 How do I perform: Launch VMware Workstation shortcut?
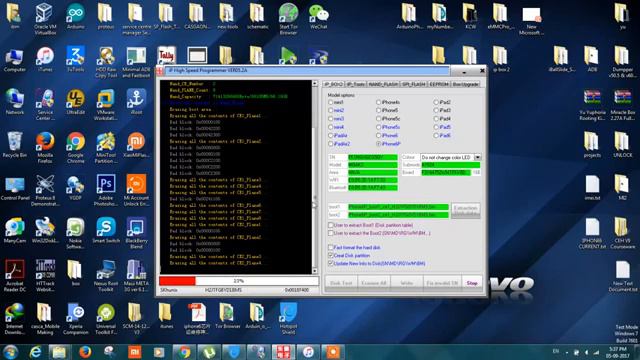pos(106,104)
